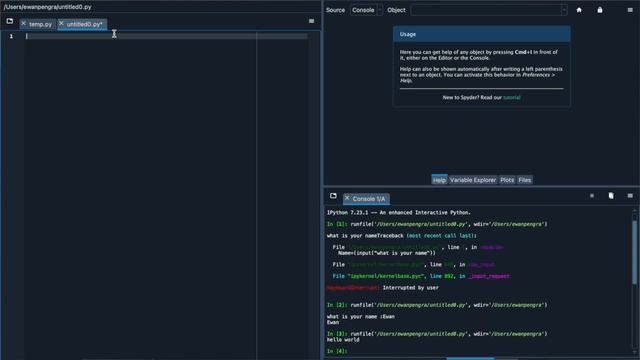This screenshot has width=640, height=360.
Task: Click the 'hello world' console output
Action: (x=343, y=340)
